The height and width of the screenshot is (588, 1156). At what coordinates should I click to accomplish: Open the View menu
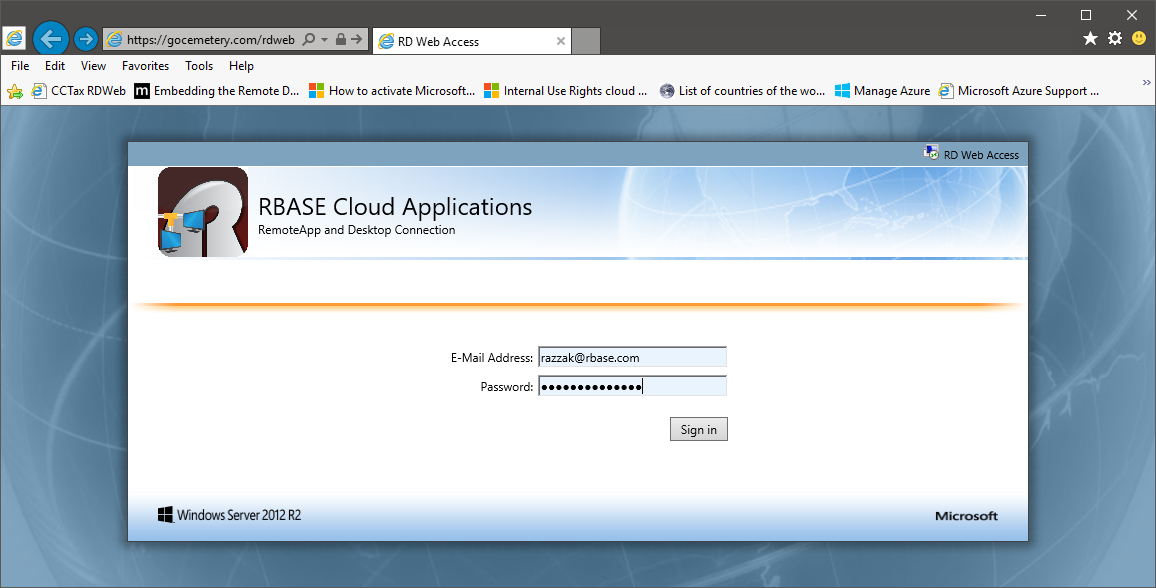(x=93, y=66)
